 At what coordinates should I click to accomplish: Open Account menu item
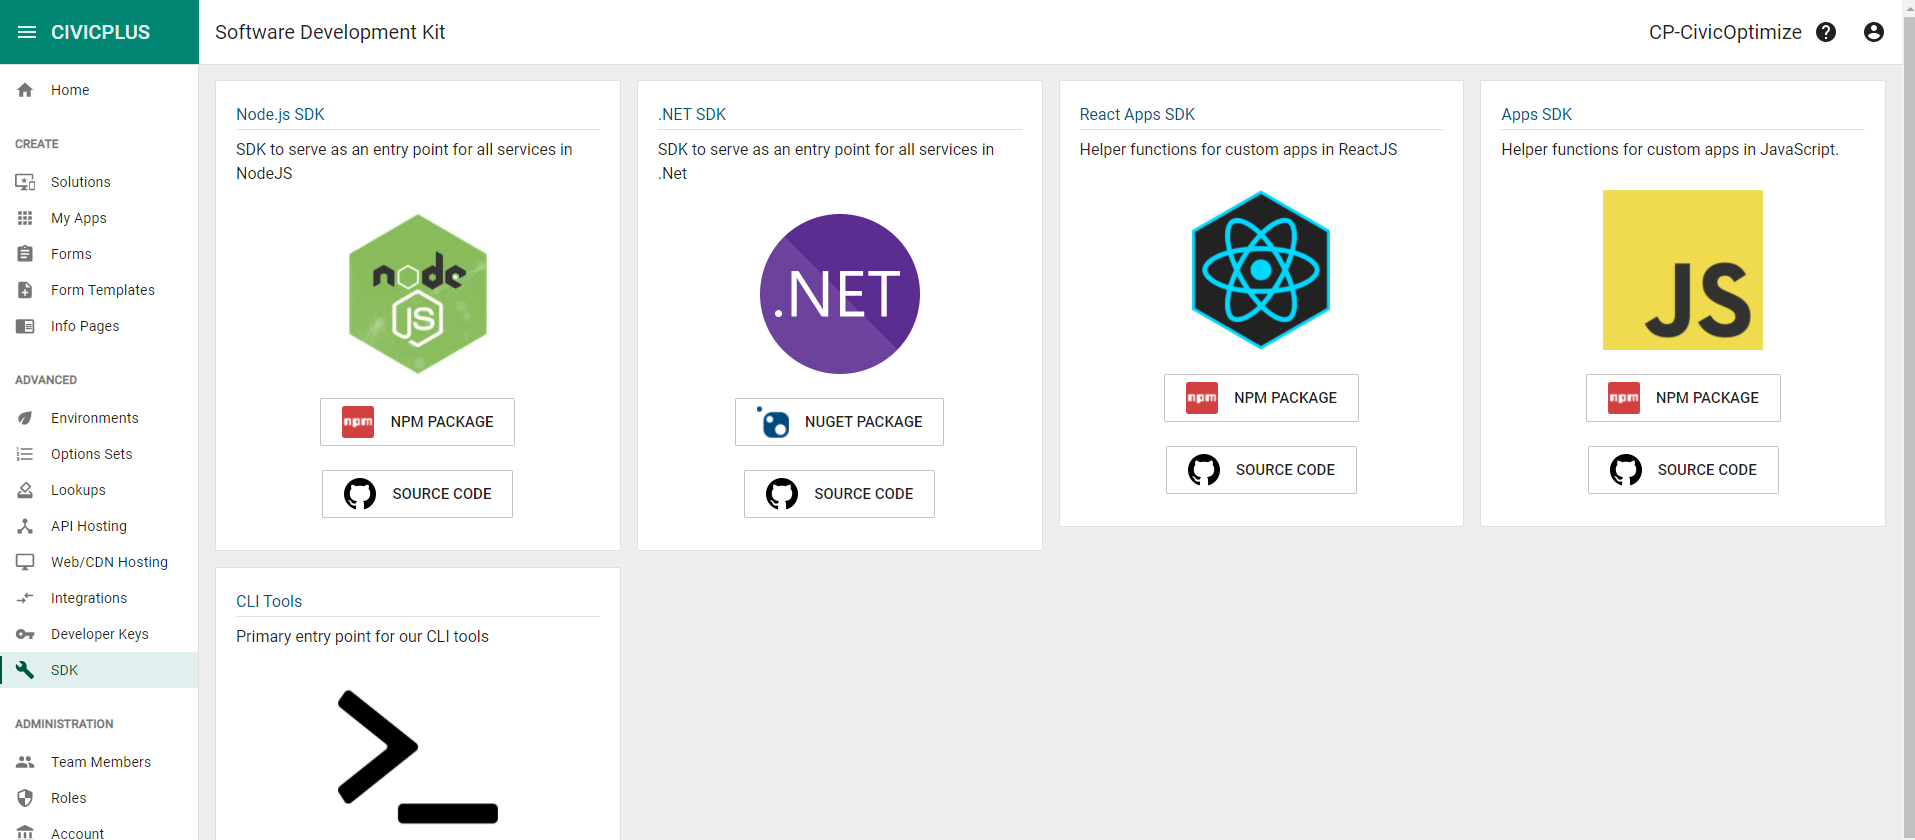[99, 830]
